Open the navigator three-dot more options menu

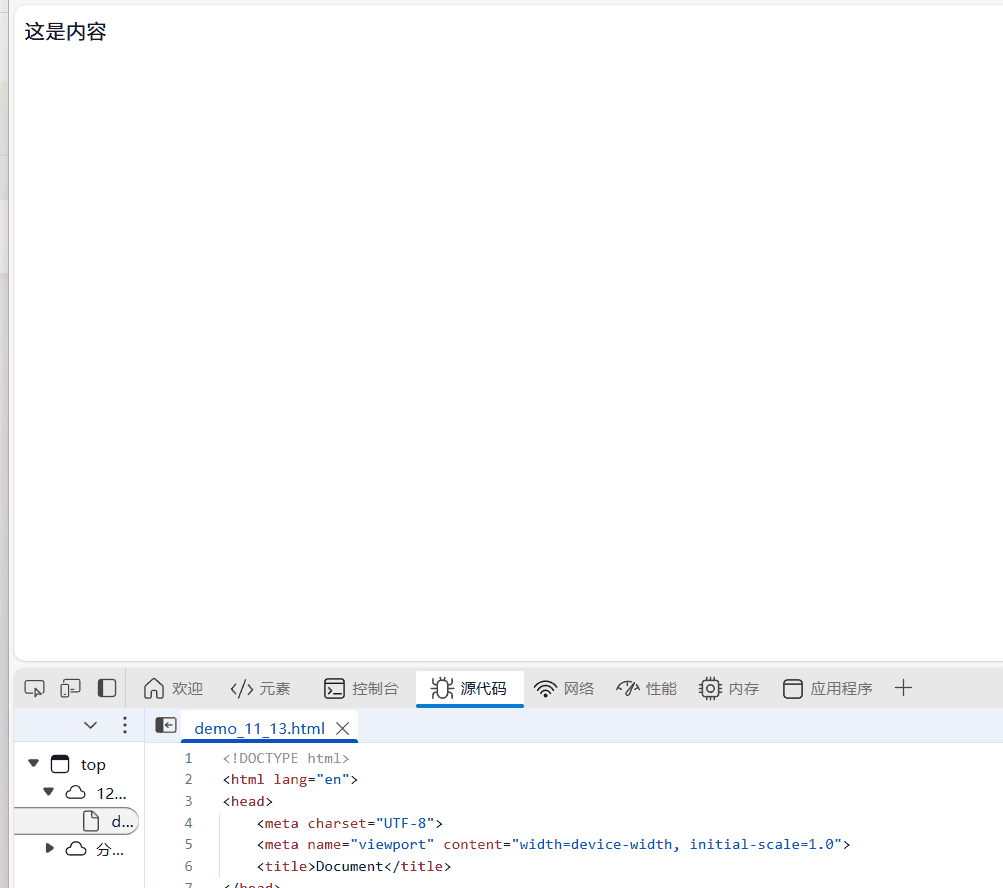click(x=125, y=725)
